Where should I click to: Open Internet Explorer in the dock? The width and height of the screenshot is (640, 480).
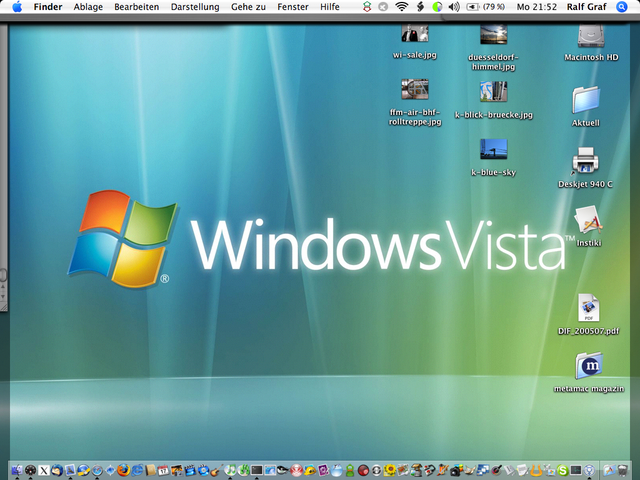pyautogui.click(x=137, y=471)
